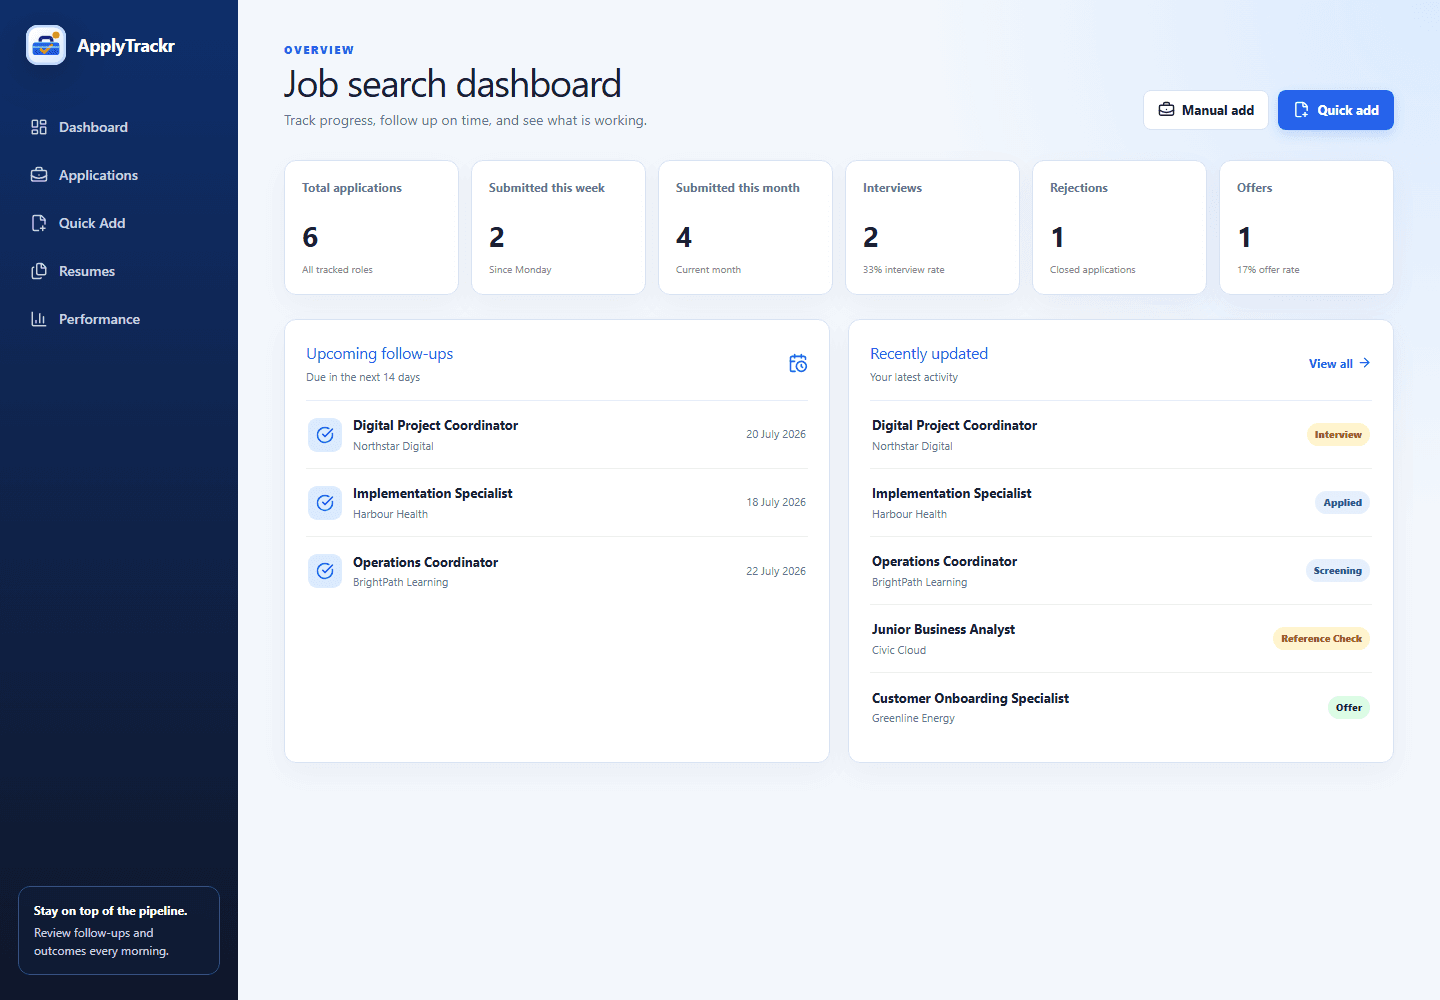
Task: Click the Quick Add file icon in sidebar
Action: [39, 223]
